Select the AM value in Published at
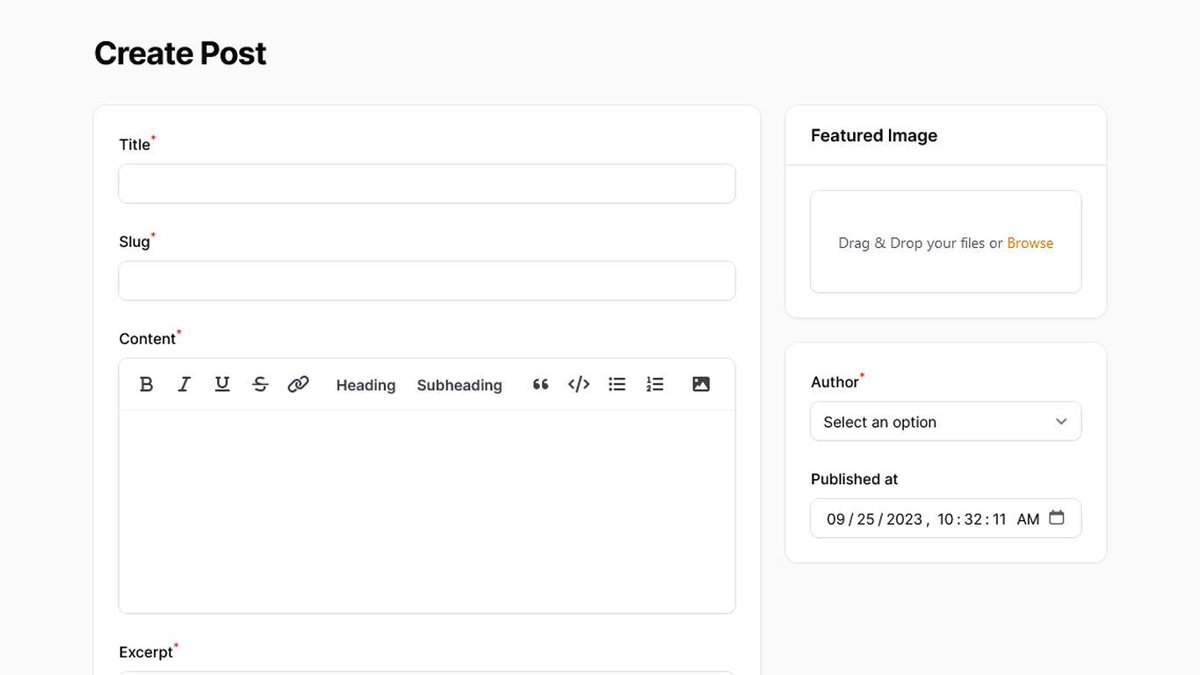The image size is (1200, 675). tap(1028, 518)
